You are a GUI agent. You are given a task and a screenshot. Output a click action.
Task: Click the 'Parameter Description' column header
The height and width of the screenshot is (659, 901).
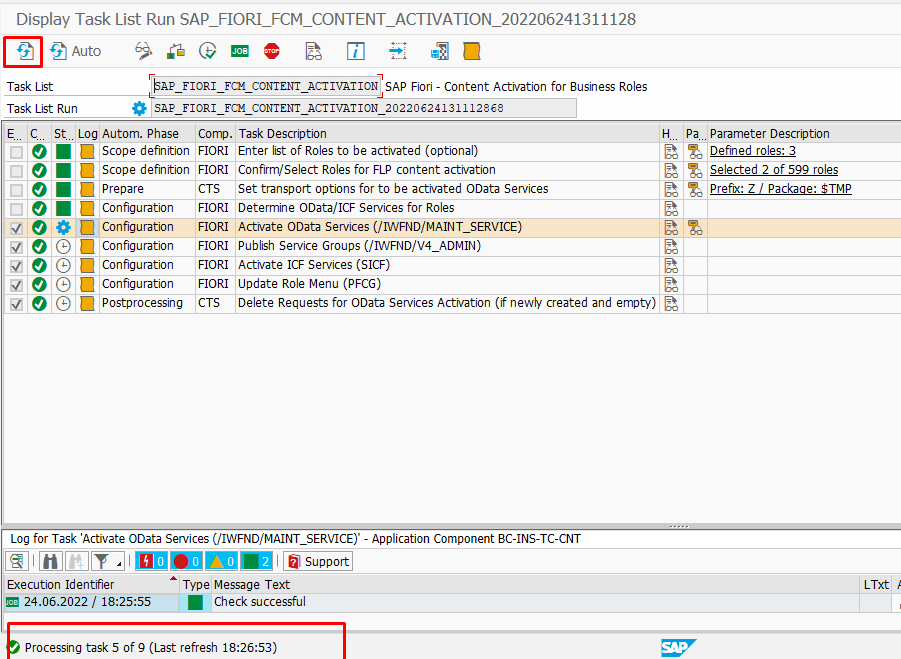click(x=804, y=134)
